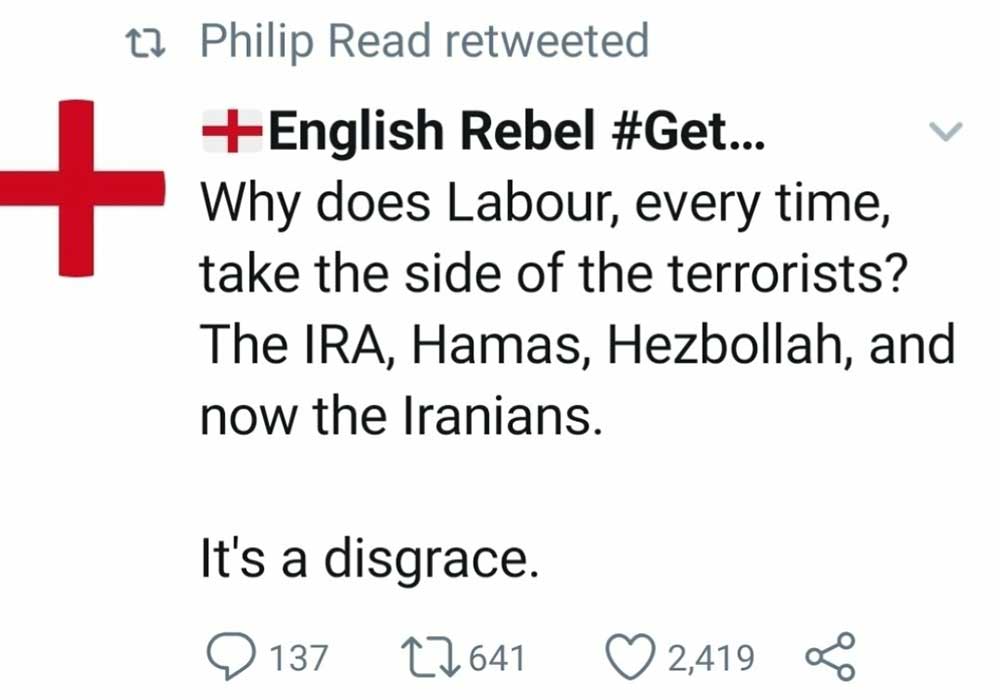Expand the tweet options chevron

946,131
